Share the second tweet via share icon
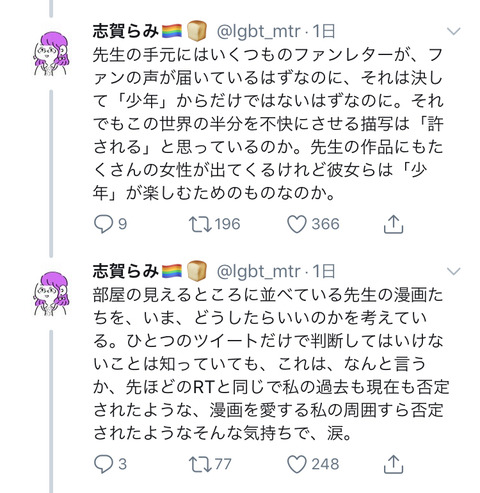 (x=393, y=464)
